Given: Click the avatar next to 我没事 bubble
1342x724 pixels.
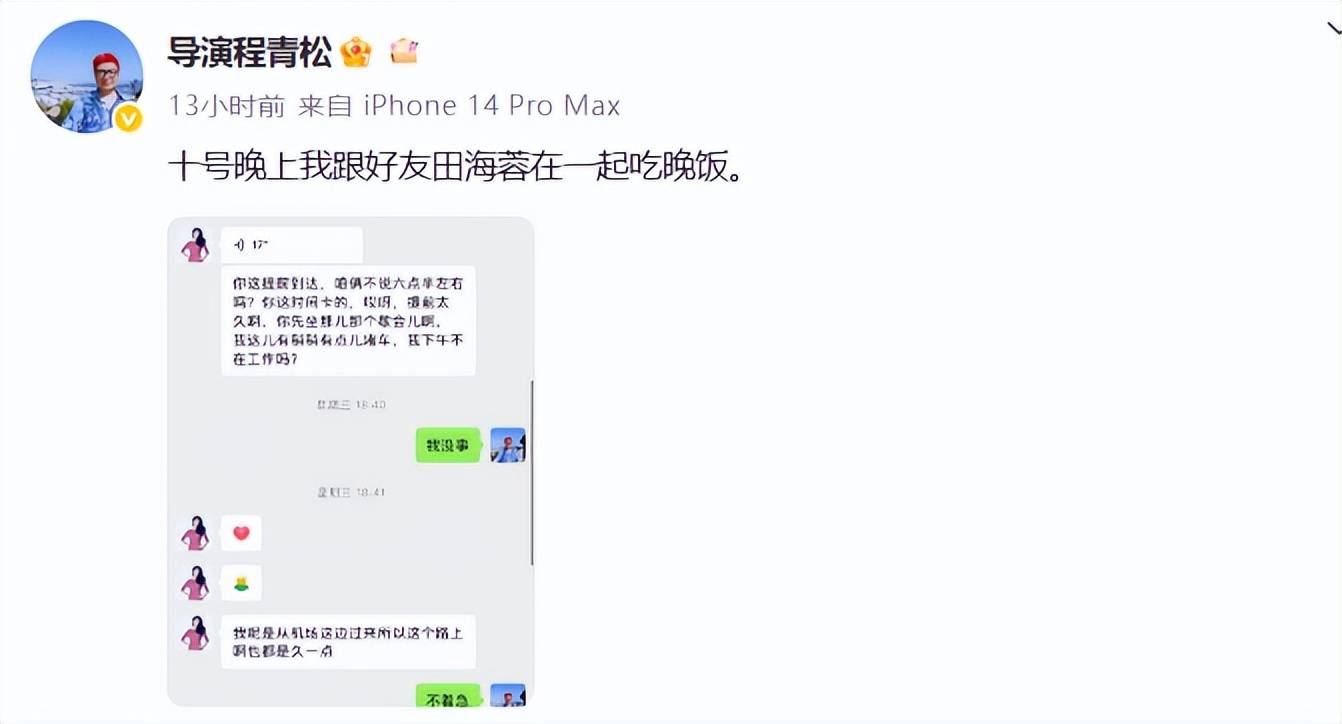Looking at the screenshot, I should [x=508, y=445].
